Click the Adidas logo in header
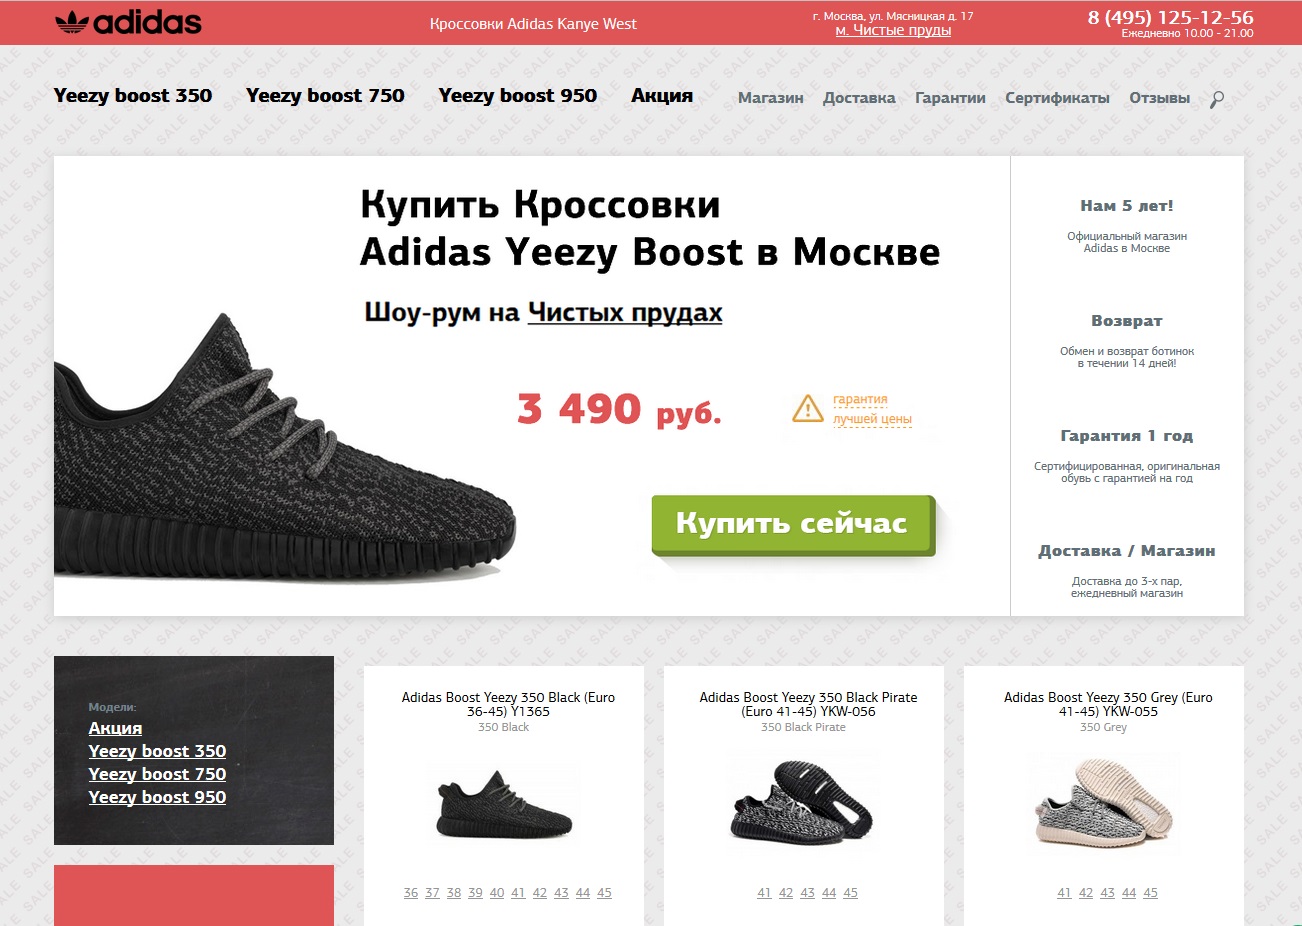 click(x=128, y=22)
